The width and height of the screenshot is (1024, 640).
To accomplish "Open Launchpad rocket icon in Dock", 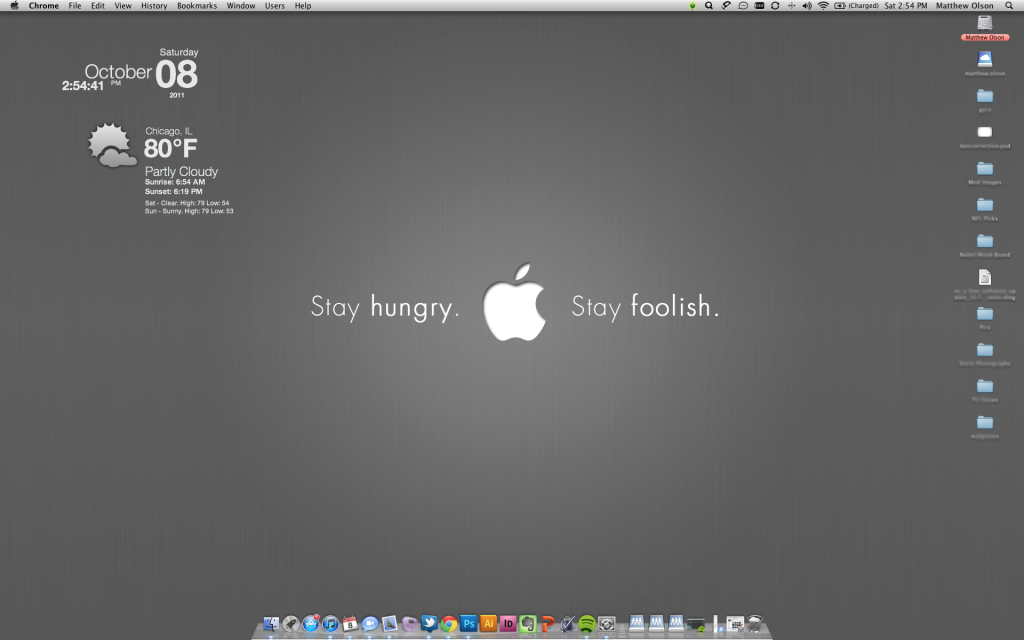I will [291, 624].
